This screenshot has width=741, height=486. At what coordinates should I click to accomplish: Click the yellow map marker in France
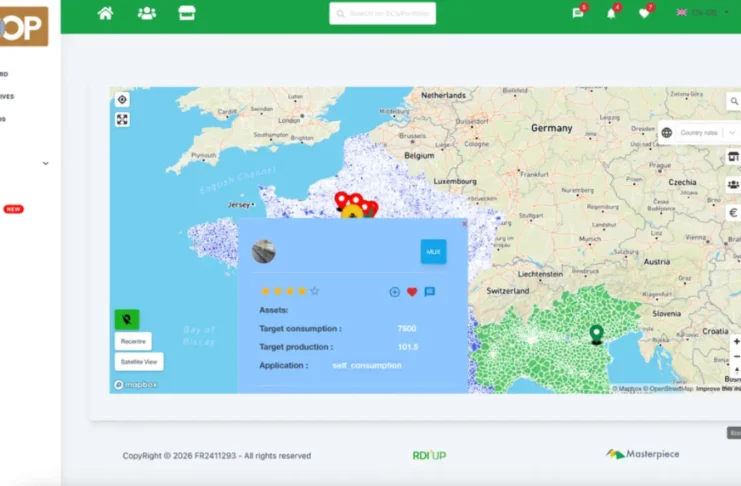click(x=352, y=213)
